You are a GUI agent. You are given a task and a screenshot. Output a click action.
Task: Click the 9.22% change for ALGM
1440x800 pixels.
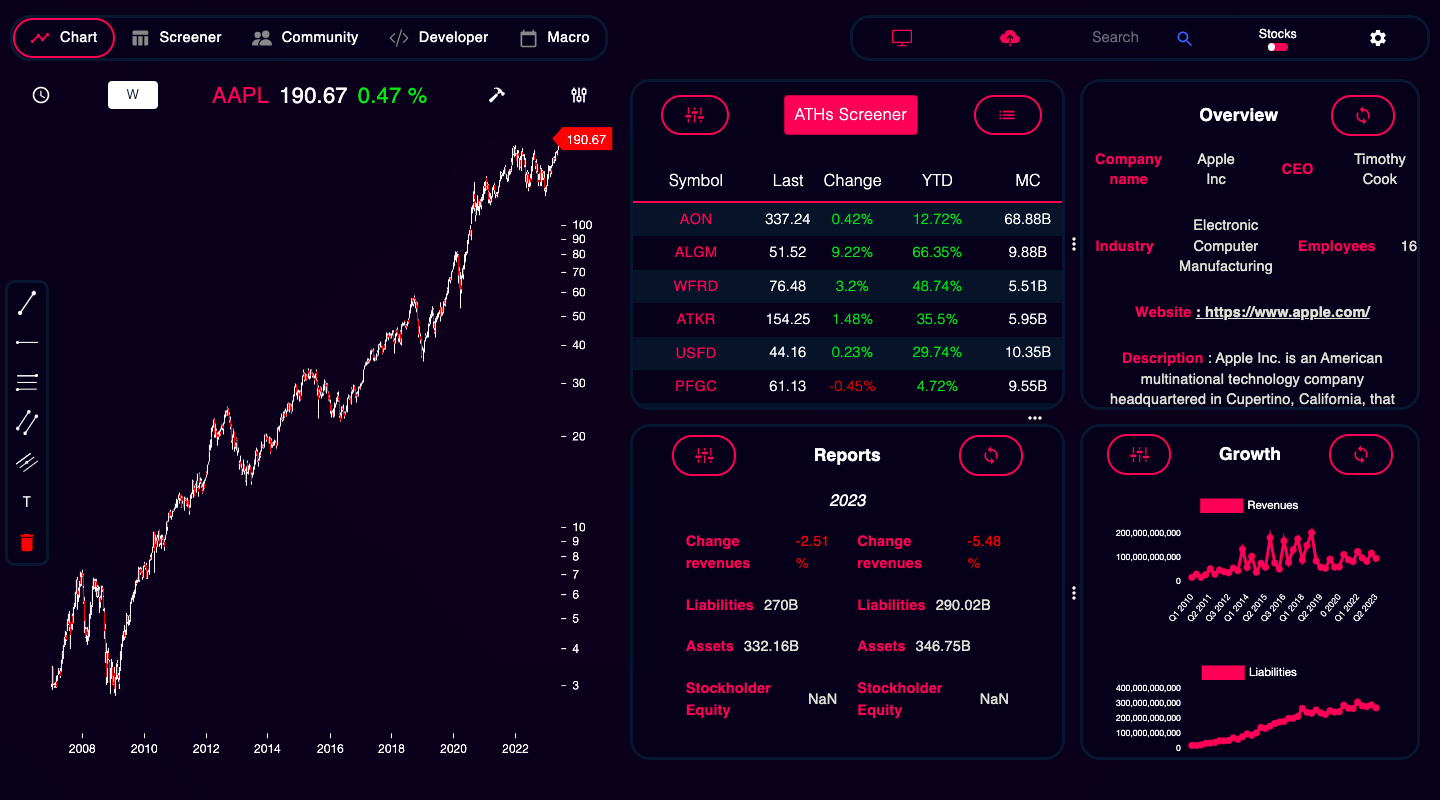[852, 252]
